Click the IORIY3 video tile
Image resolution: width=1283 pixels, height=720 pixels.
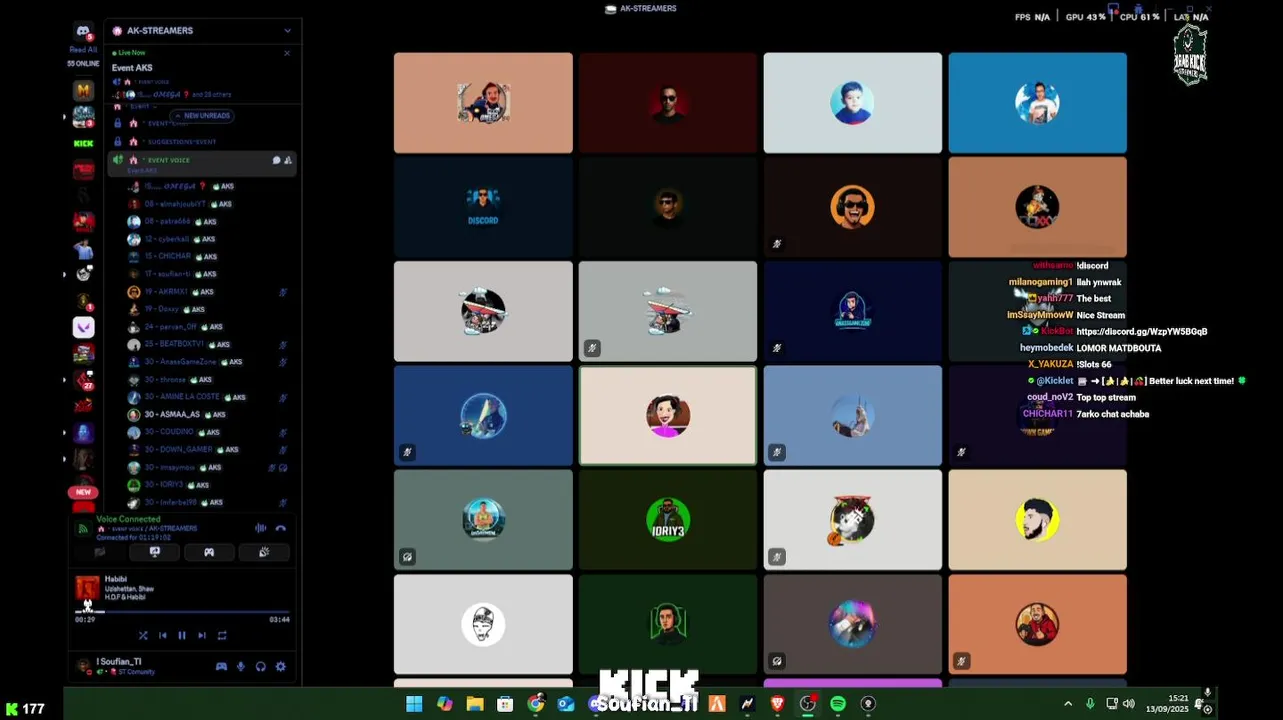[668, 520]
